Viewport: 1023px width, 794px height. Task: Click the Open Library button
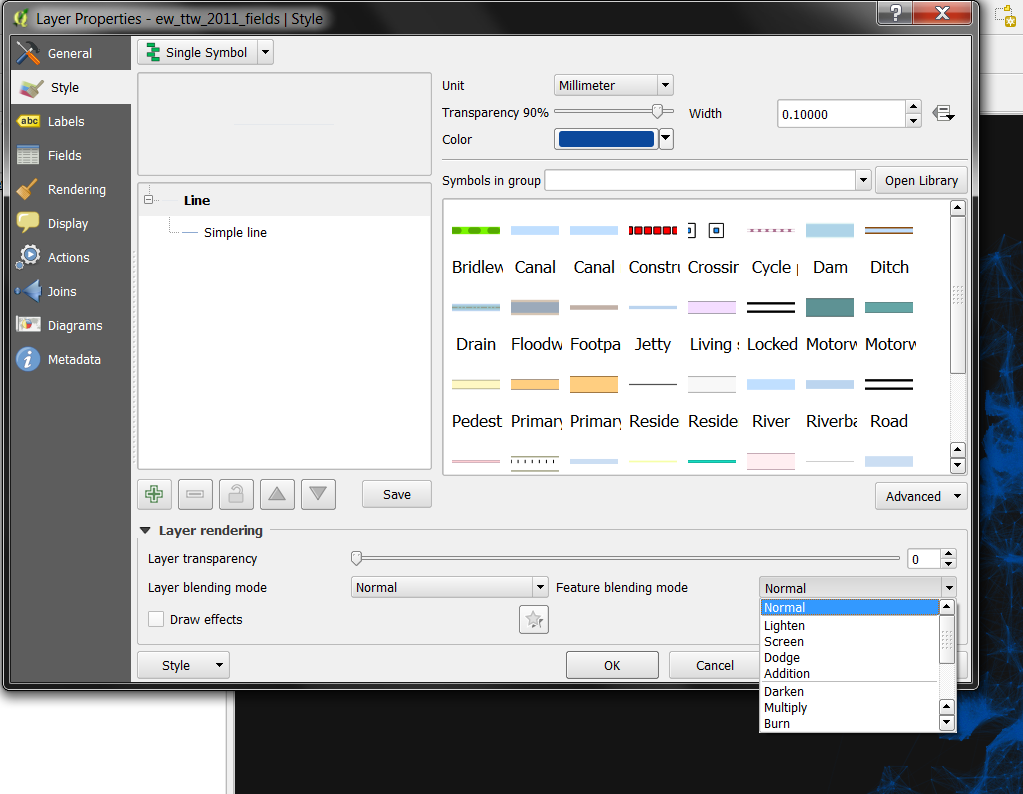click(x=921, y=180)
